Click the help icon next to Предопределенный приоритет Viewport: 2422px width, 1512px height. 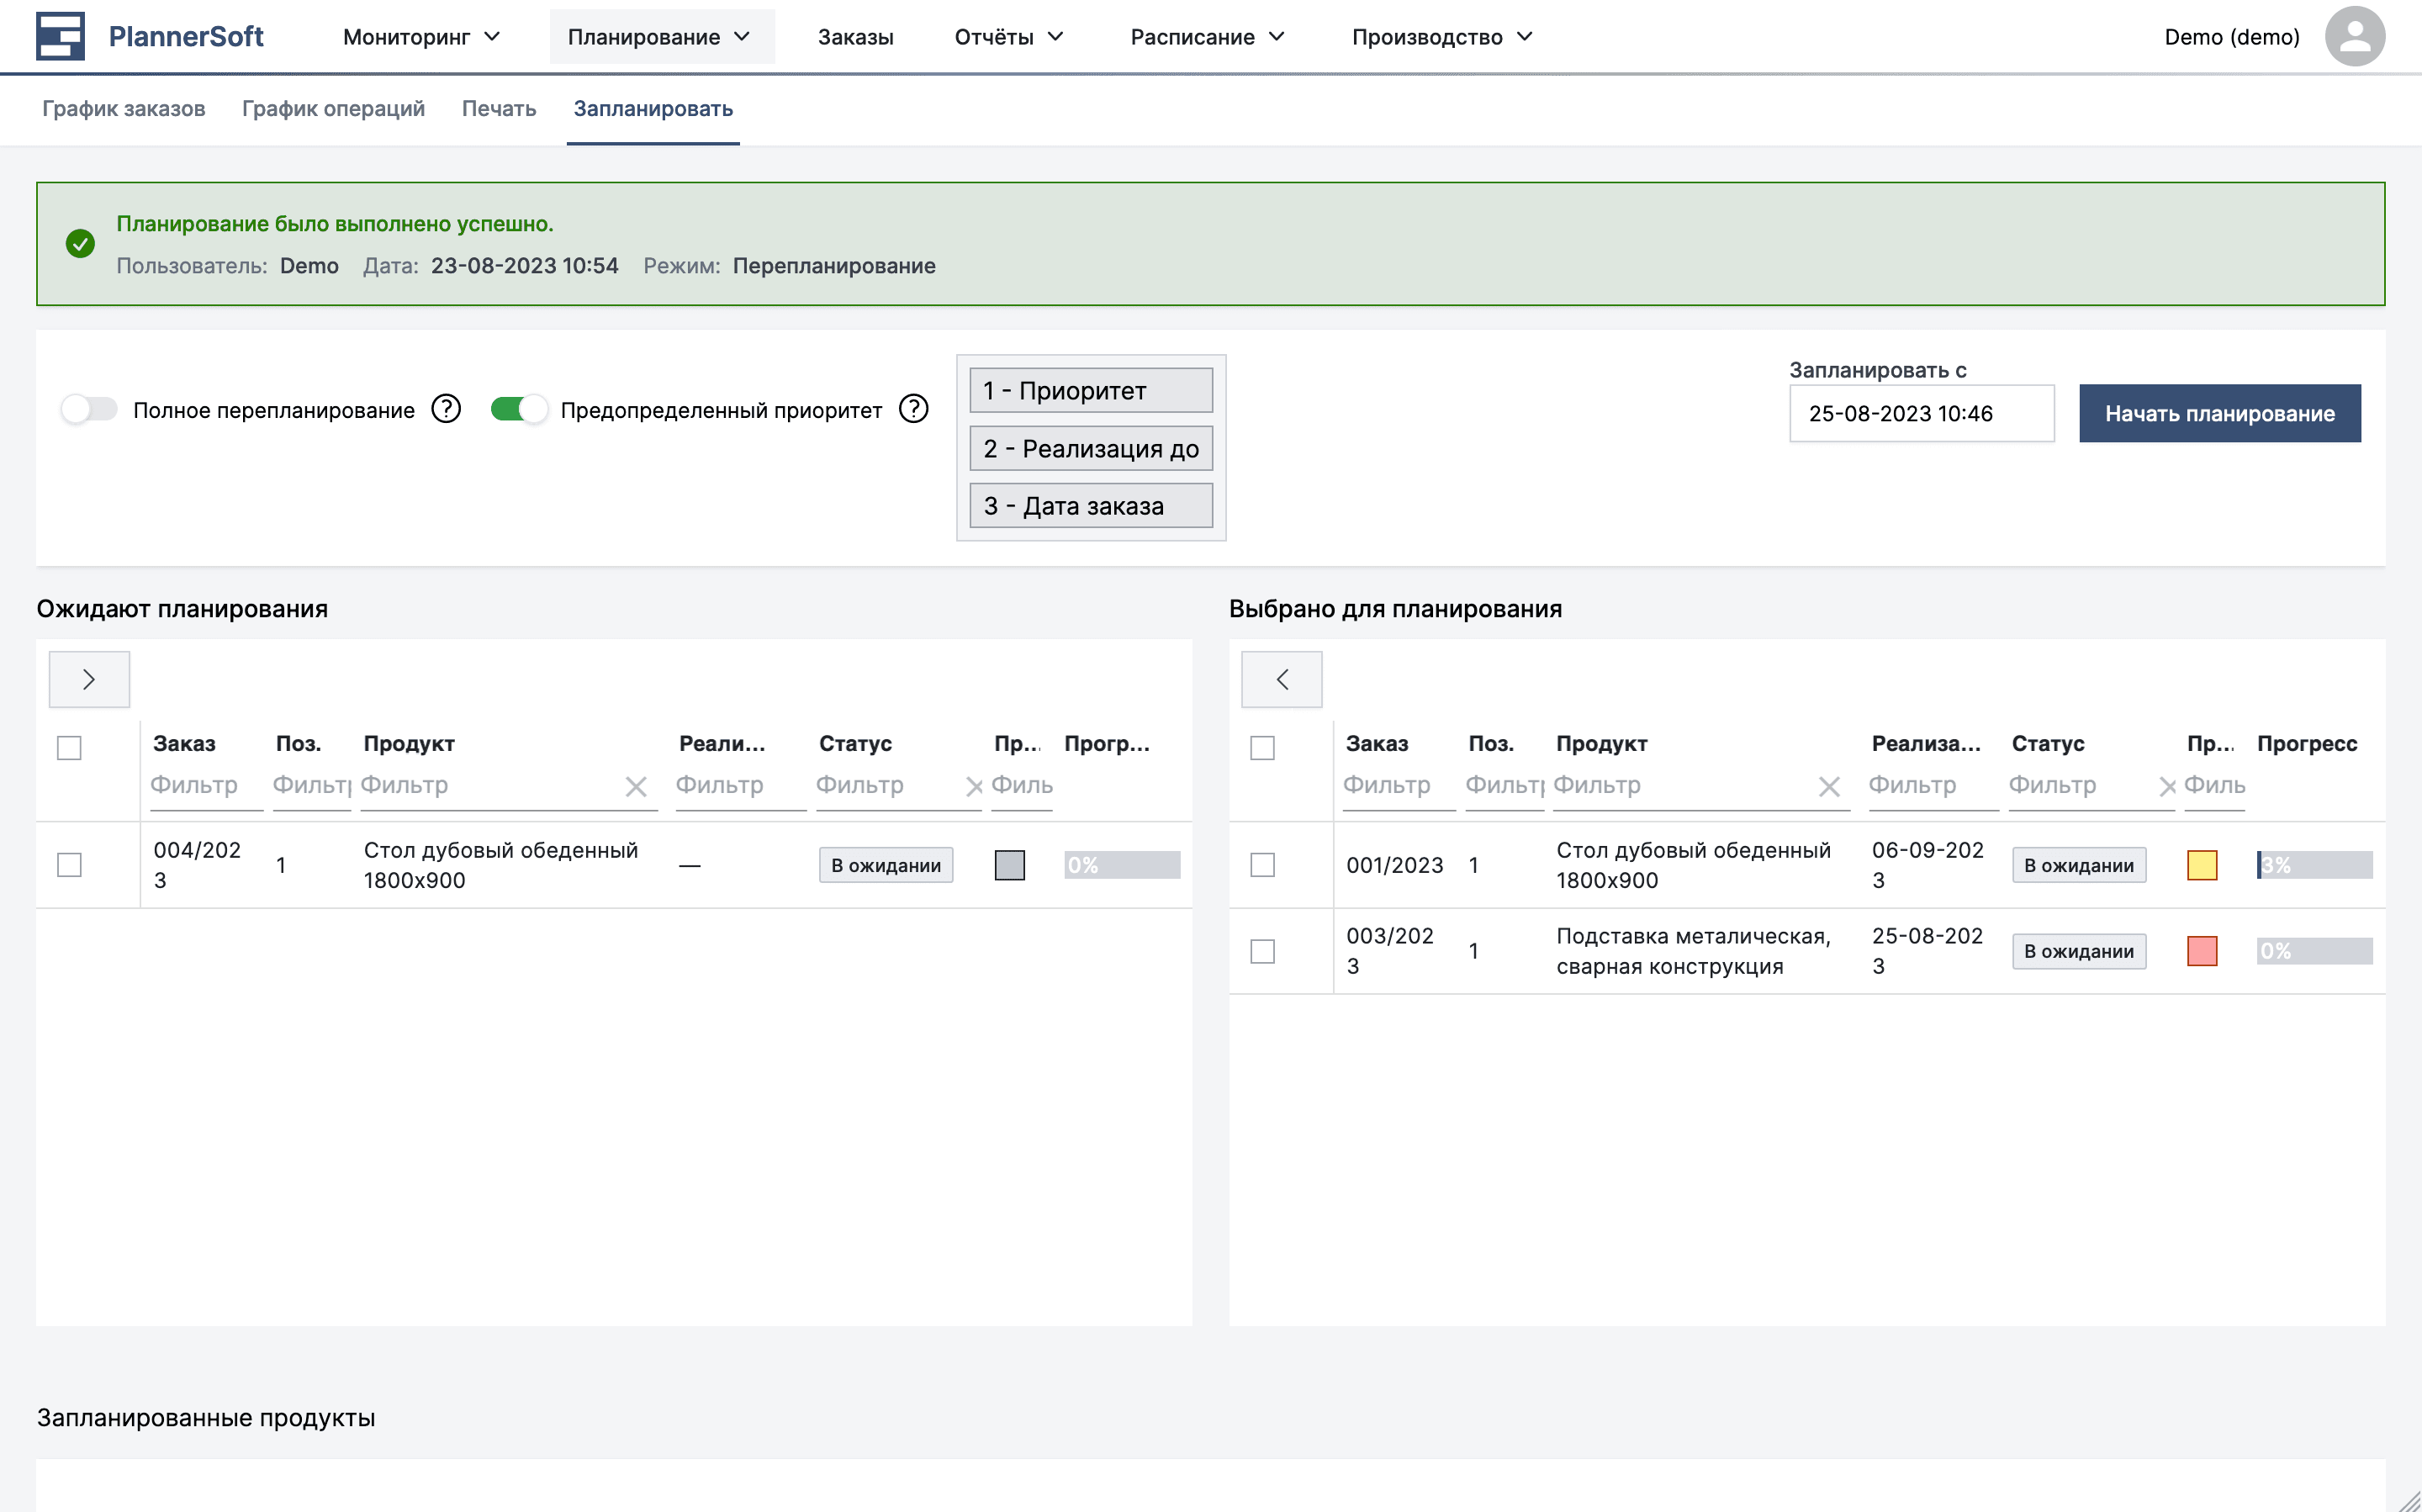pos(913,408)
